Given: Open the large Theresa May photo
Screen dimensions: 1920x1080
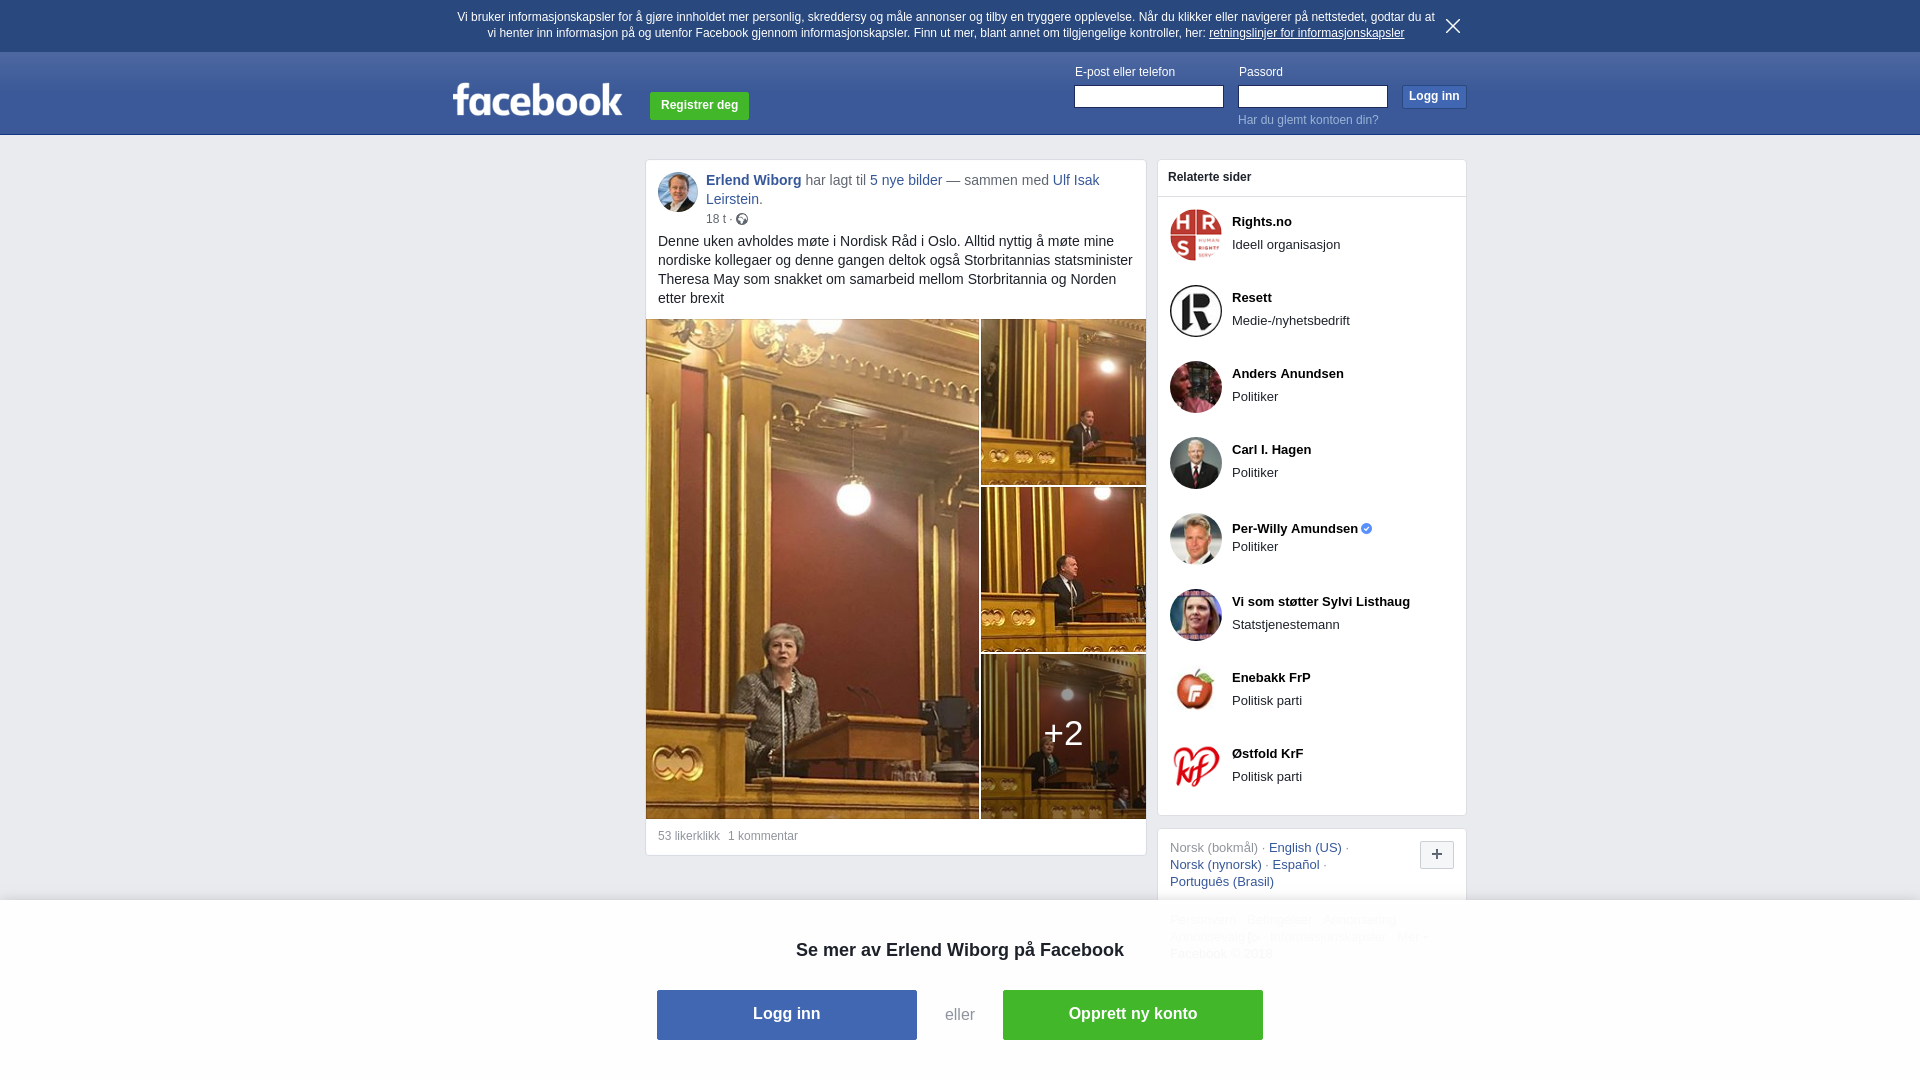Looking at the screenshot, I should tap(812, 569).
